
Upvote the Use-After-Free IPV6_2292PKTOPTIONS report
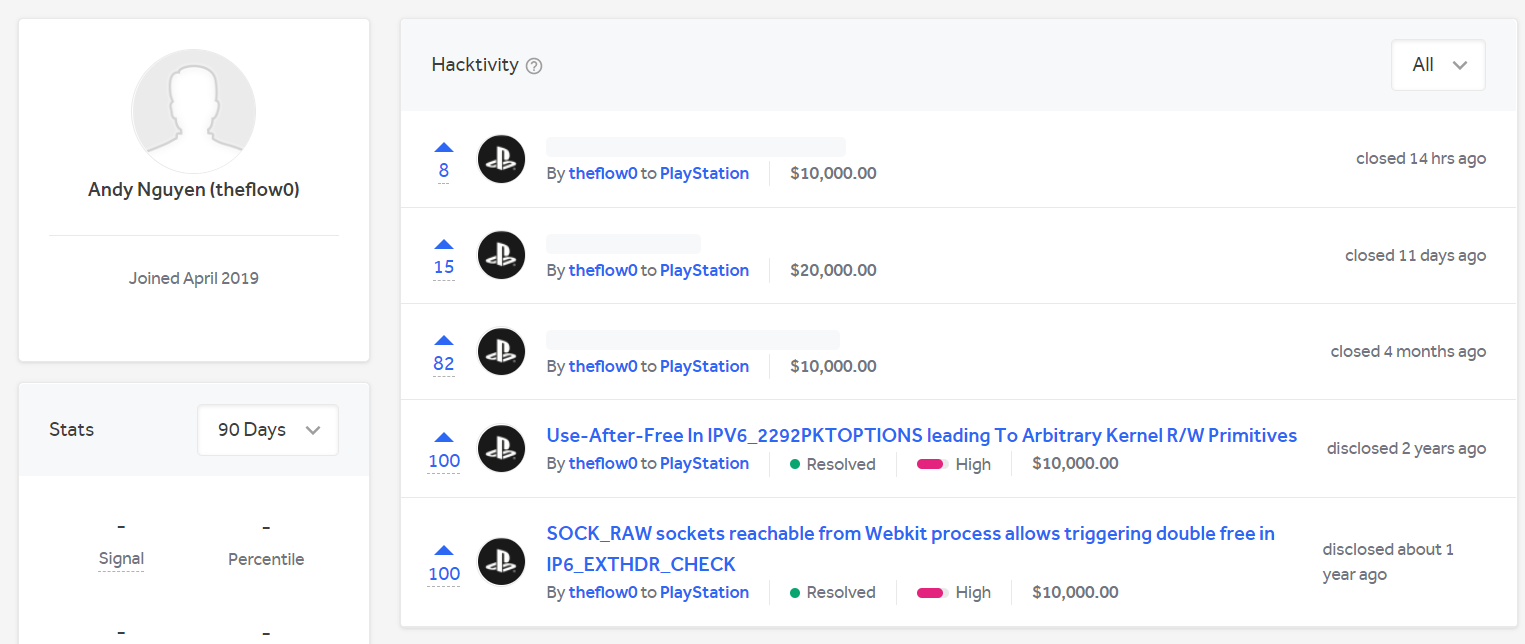(444, 437)
